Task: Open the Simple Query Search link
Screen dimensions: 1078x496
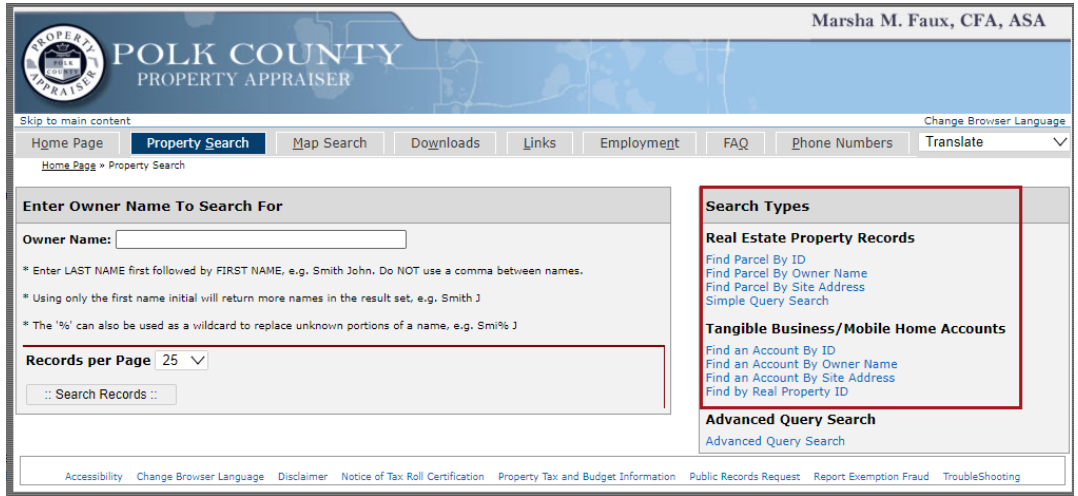Action: point(767,301)
